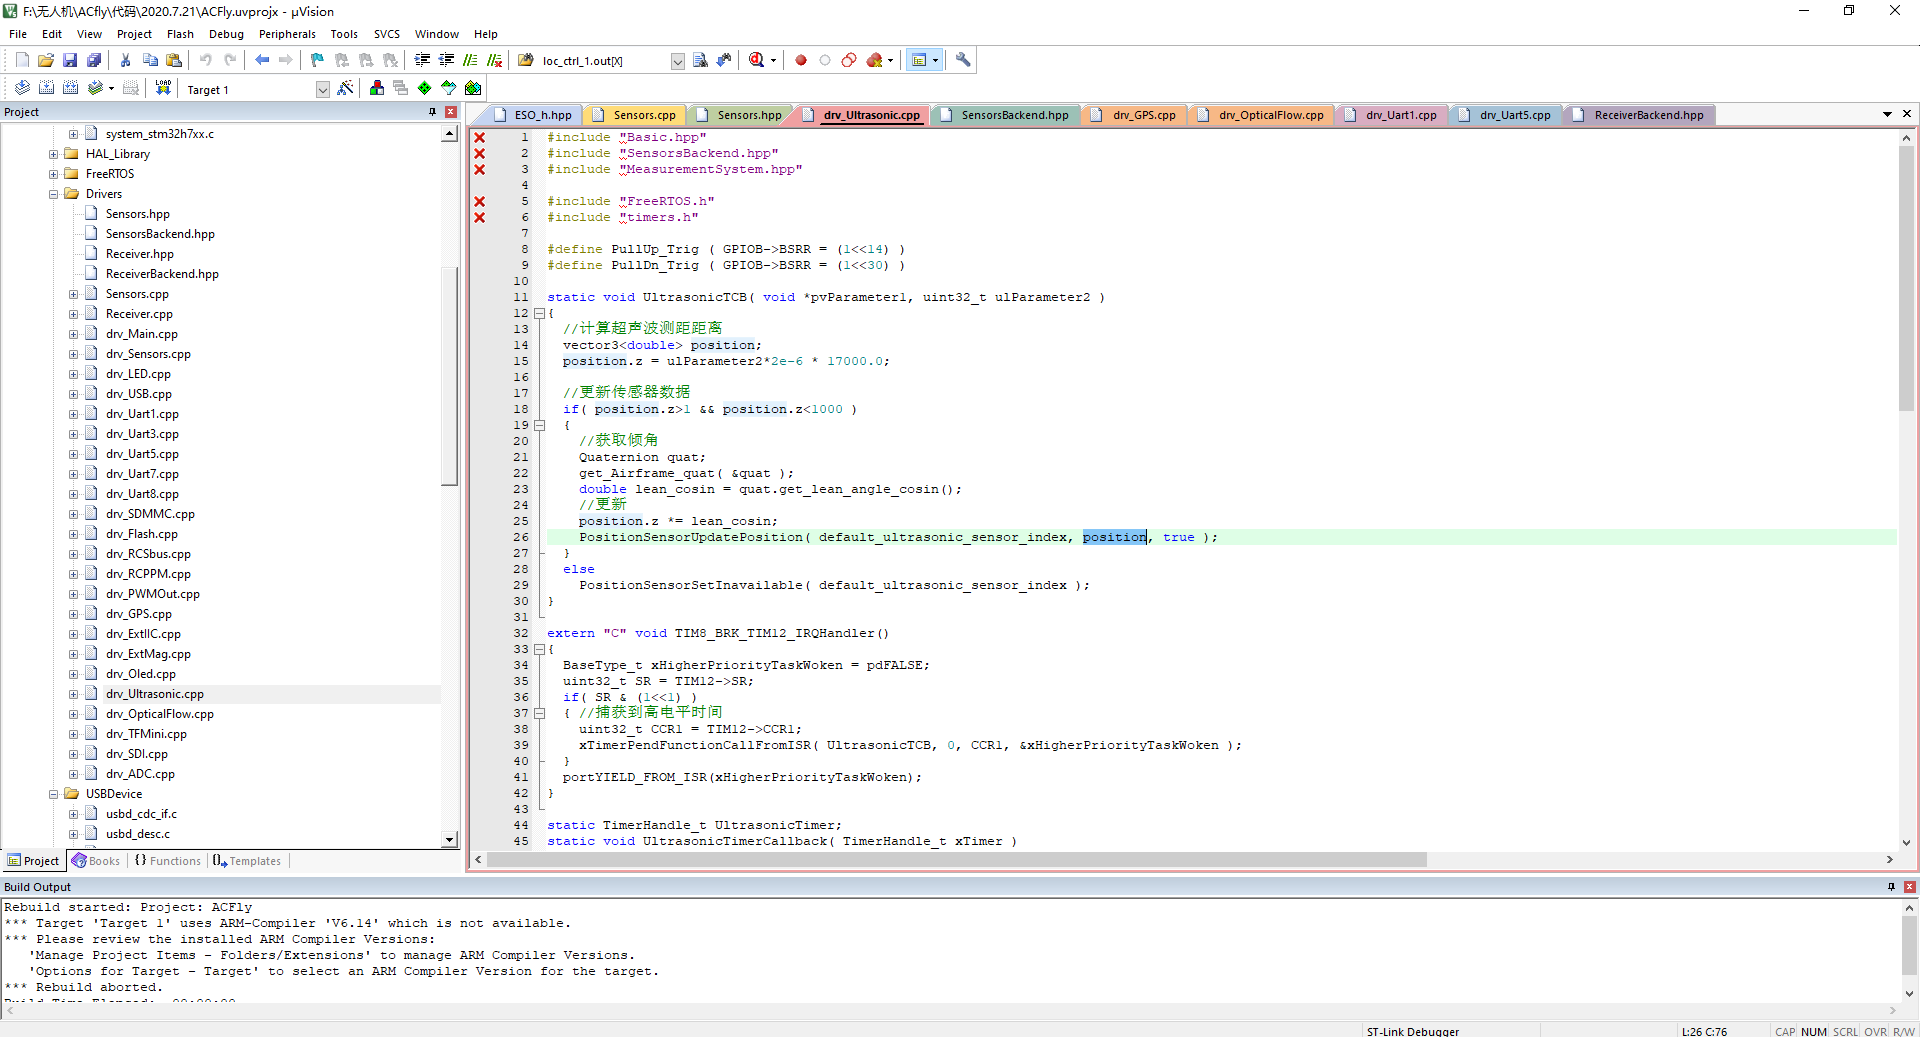Viewport: 1920px width, 1037px height.
Task: Collapse the code fold at line 12
Action: click(x=539, y=313)
